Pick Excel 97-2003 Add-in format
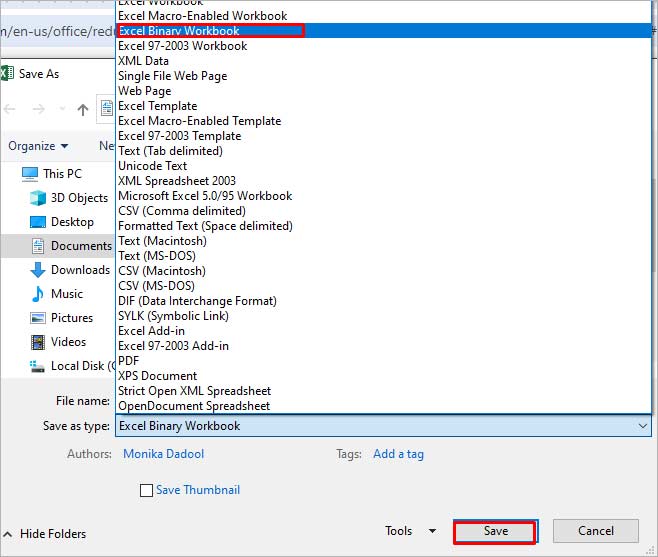 (384, 346)
